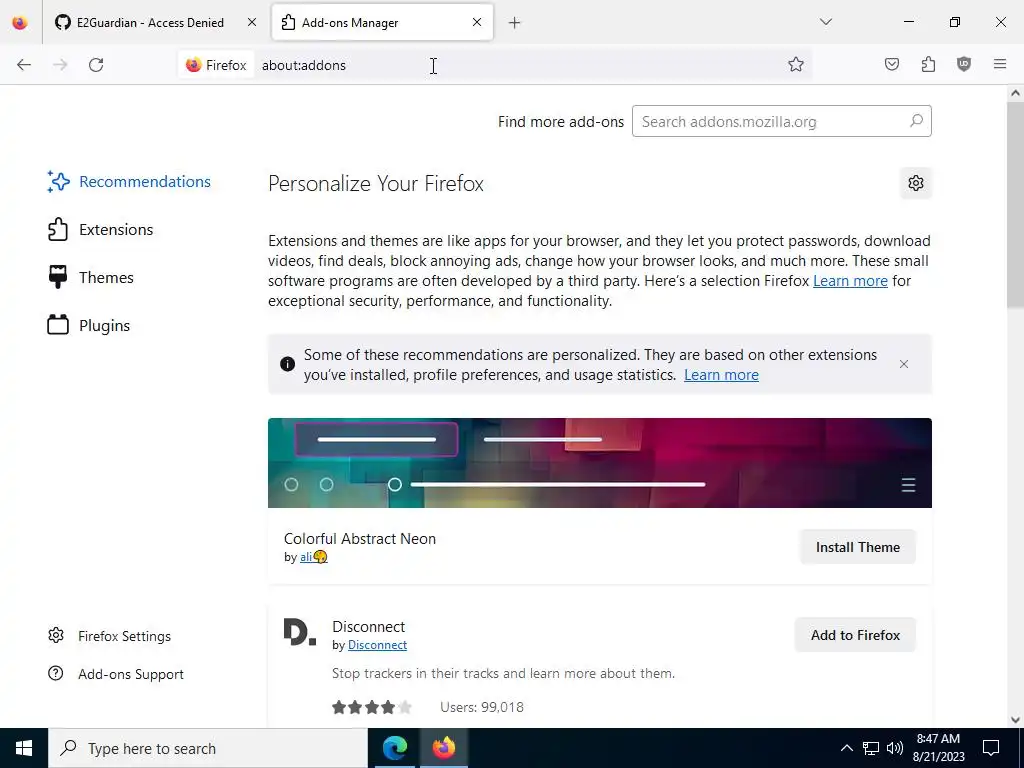Bookmark this page with the star icon
The height and width of the screenshot is (768, 1024).
pyautogui.click(x=795, y=65)
